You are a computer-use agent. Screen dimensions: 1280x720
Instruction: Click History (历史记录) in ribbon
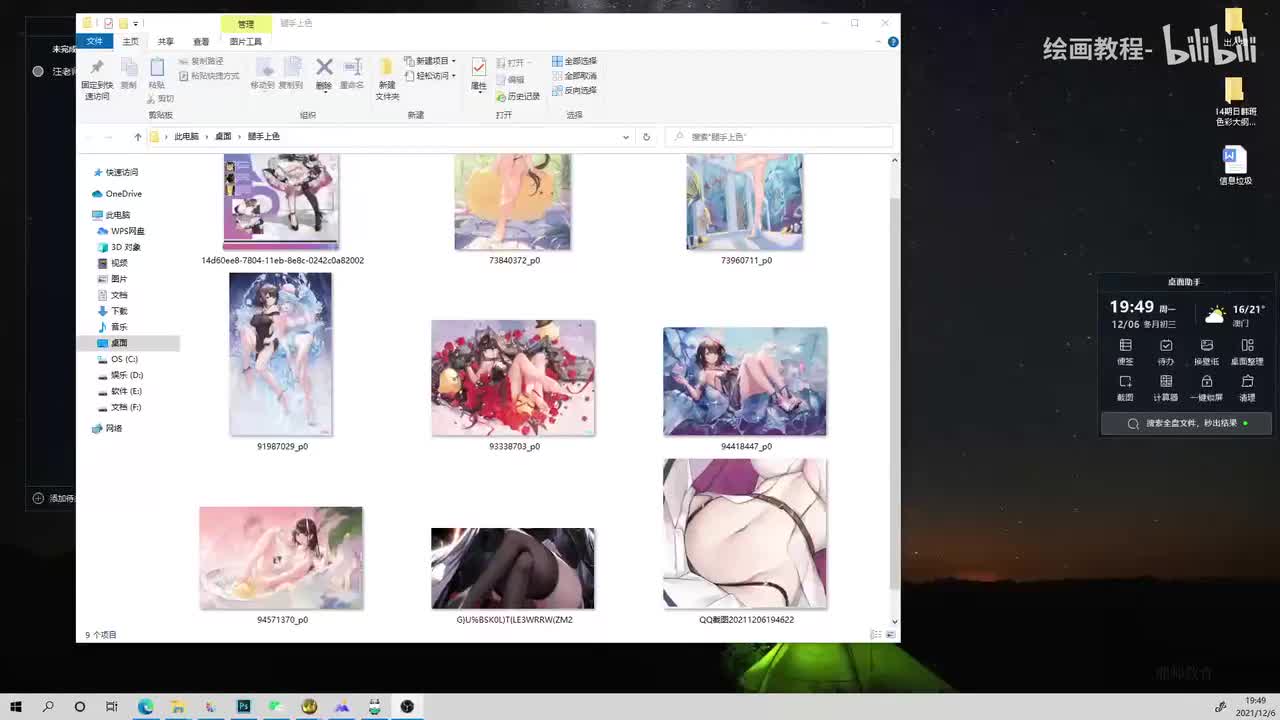pyautogui.click(x=518, y=96)
